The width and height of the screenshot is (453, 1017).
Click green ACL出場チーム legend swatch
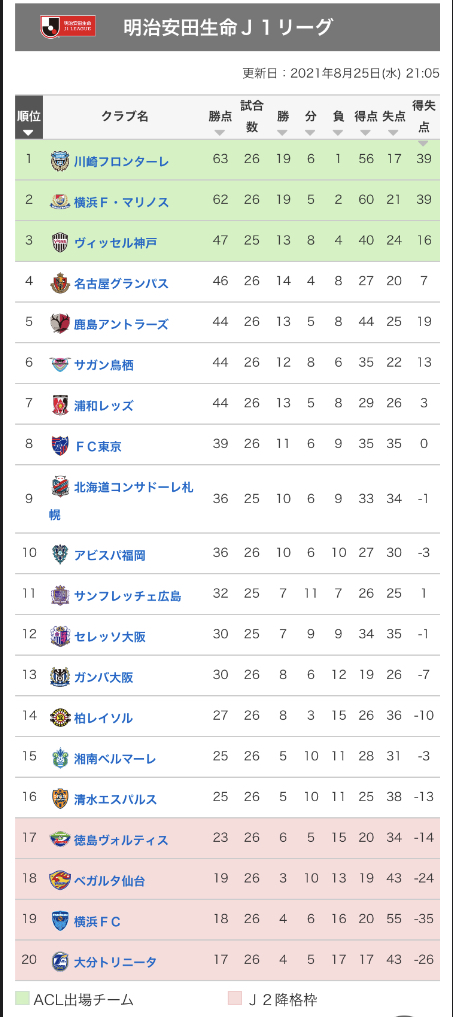(22, 999)
